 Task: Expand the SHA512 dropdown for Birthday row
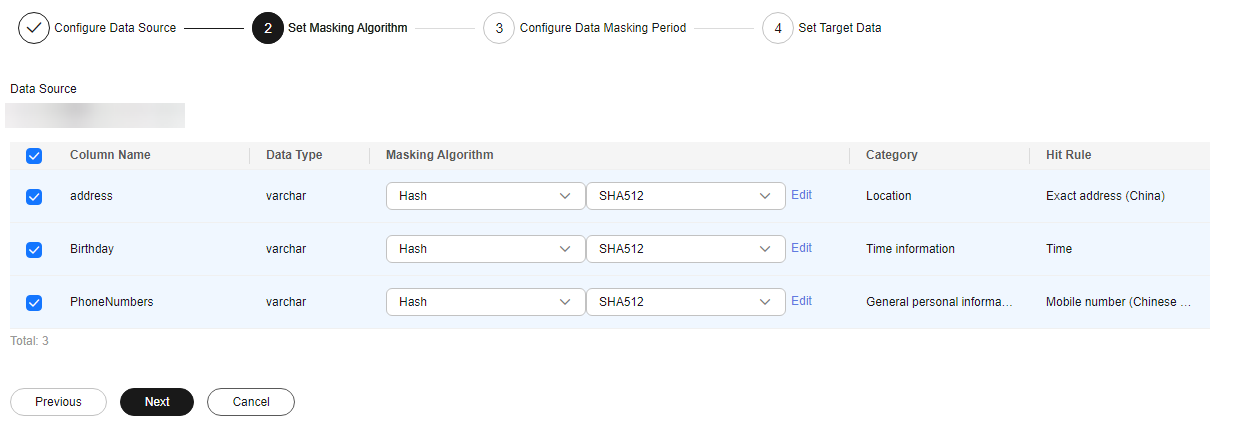coord(685,249)
